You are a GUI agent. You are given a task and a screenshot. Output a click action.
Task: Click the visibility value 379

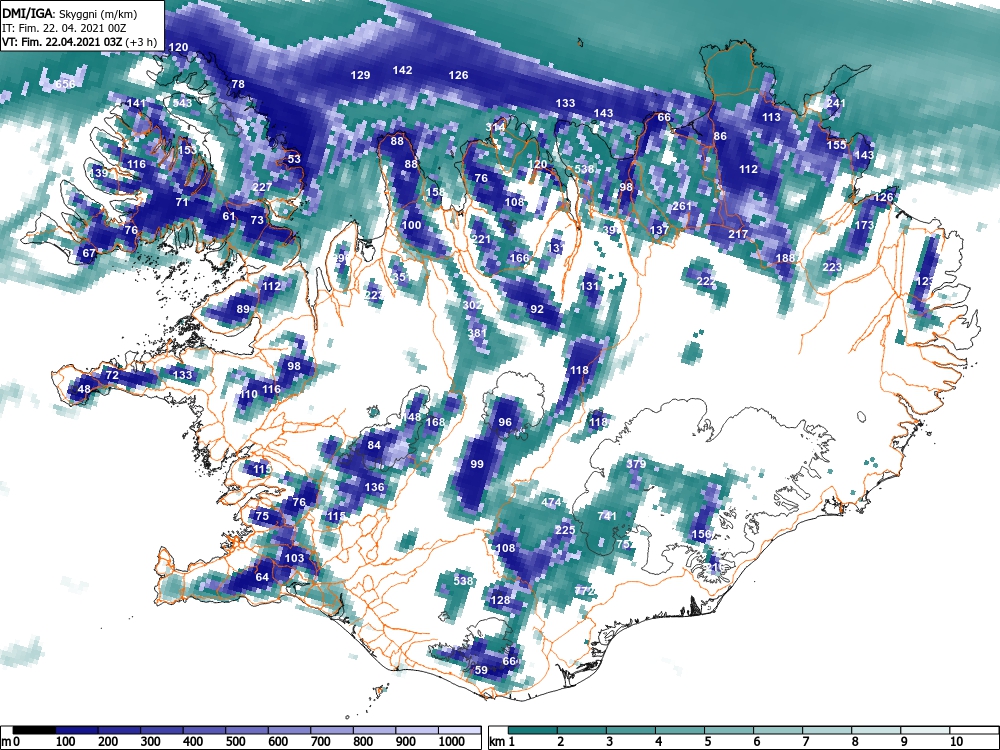(636, 464)
